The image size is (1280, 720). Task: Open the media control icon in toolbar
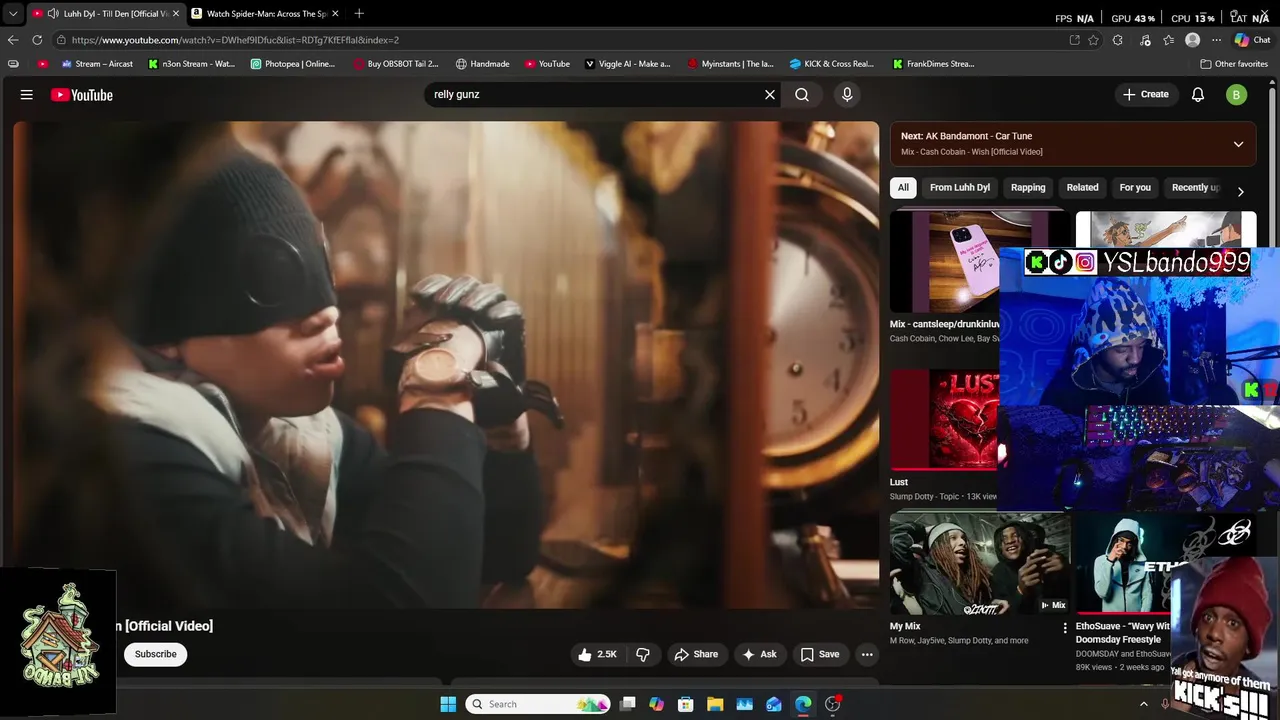click(x=1145, y=40)
